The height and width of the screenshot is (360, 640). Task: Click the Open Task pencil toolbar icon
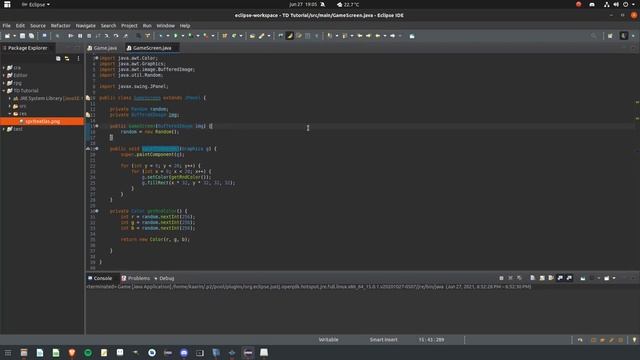click(x=262, y=36)
